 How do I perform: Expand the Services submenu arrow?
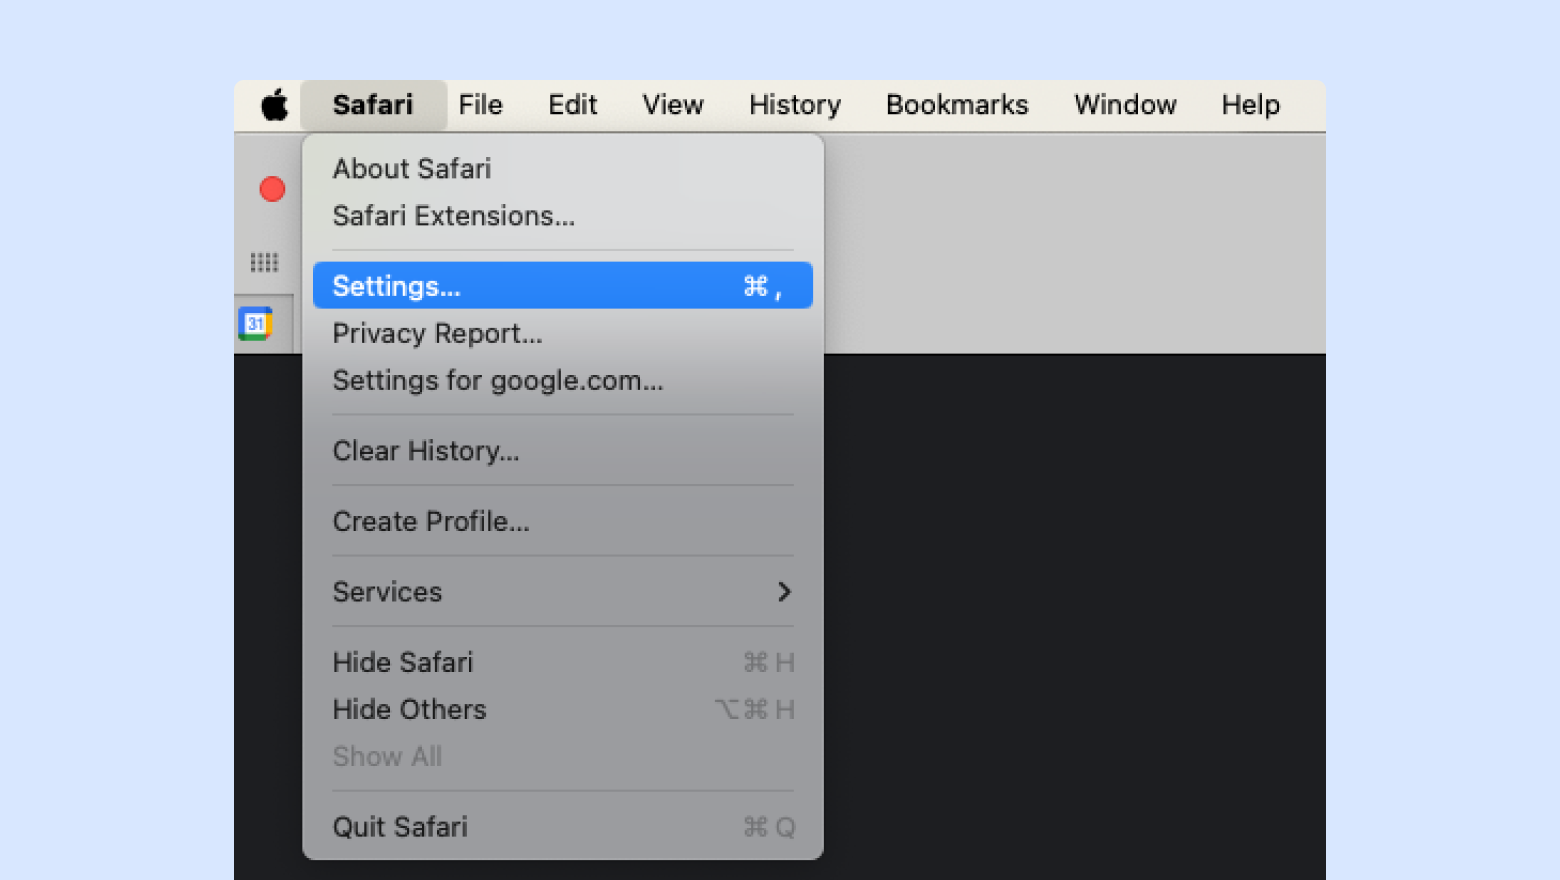[x=784, y=592]
